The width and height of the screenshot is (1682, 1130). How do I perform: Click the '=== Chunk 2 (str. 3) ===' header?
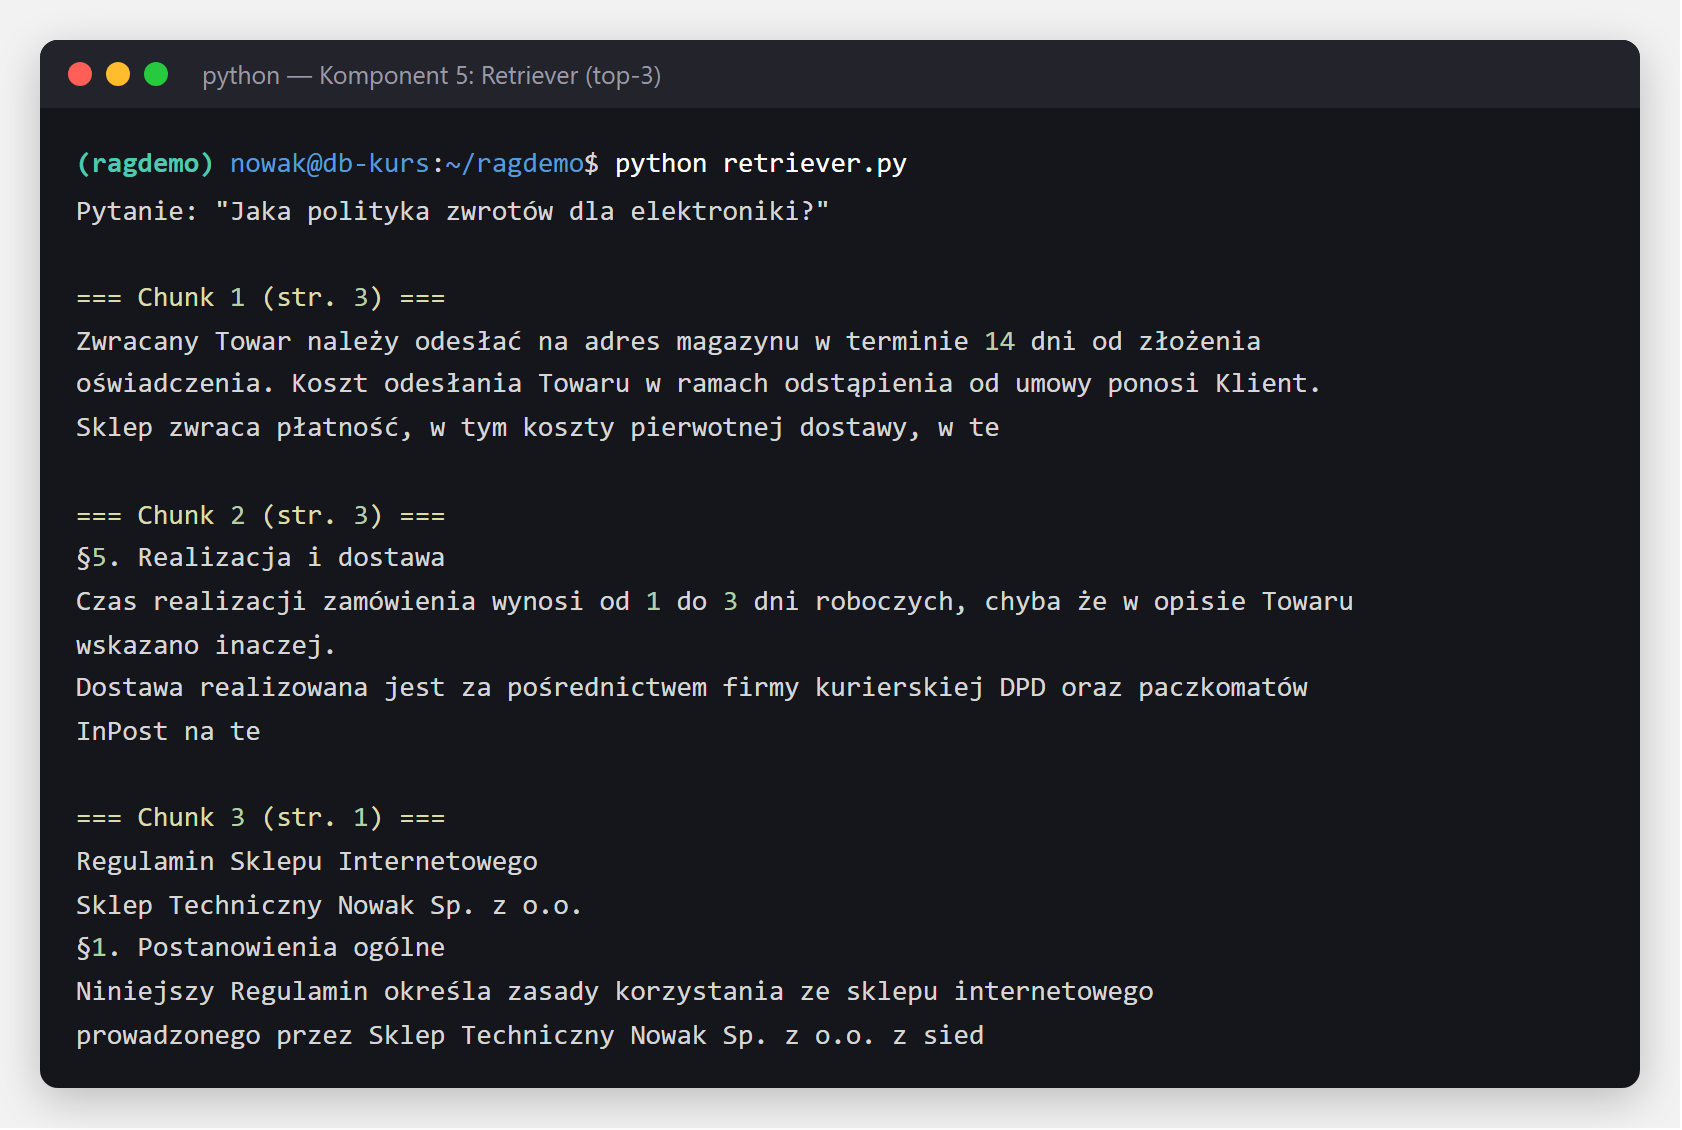click(x=261, y=515)
